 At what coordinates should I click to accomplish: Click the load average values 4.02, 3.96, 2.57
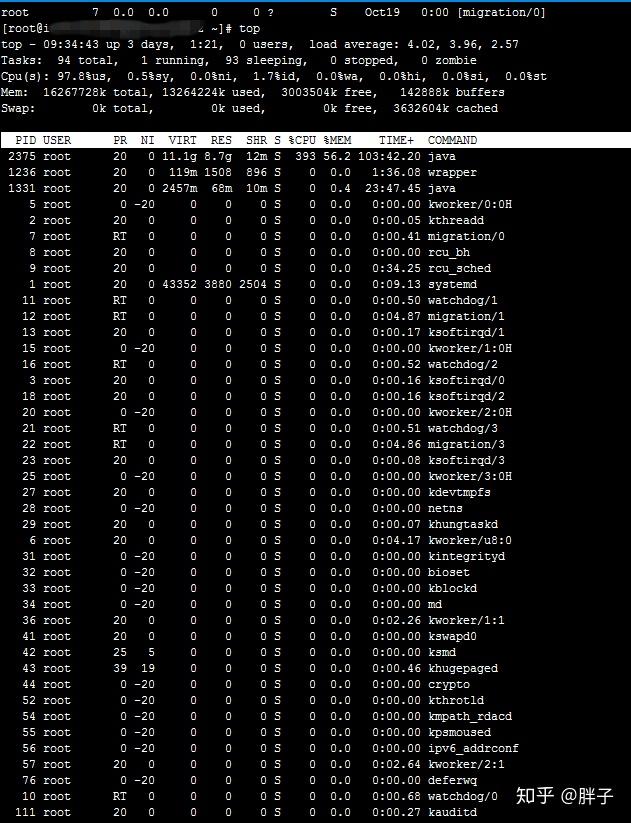(463, 45)
